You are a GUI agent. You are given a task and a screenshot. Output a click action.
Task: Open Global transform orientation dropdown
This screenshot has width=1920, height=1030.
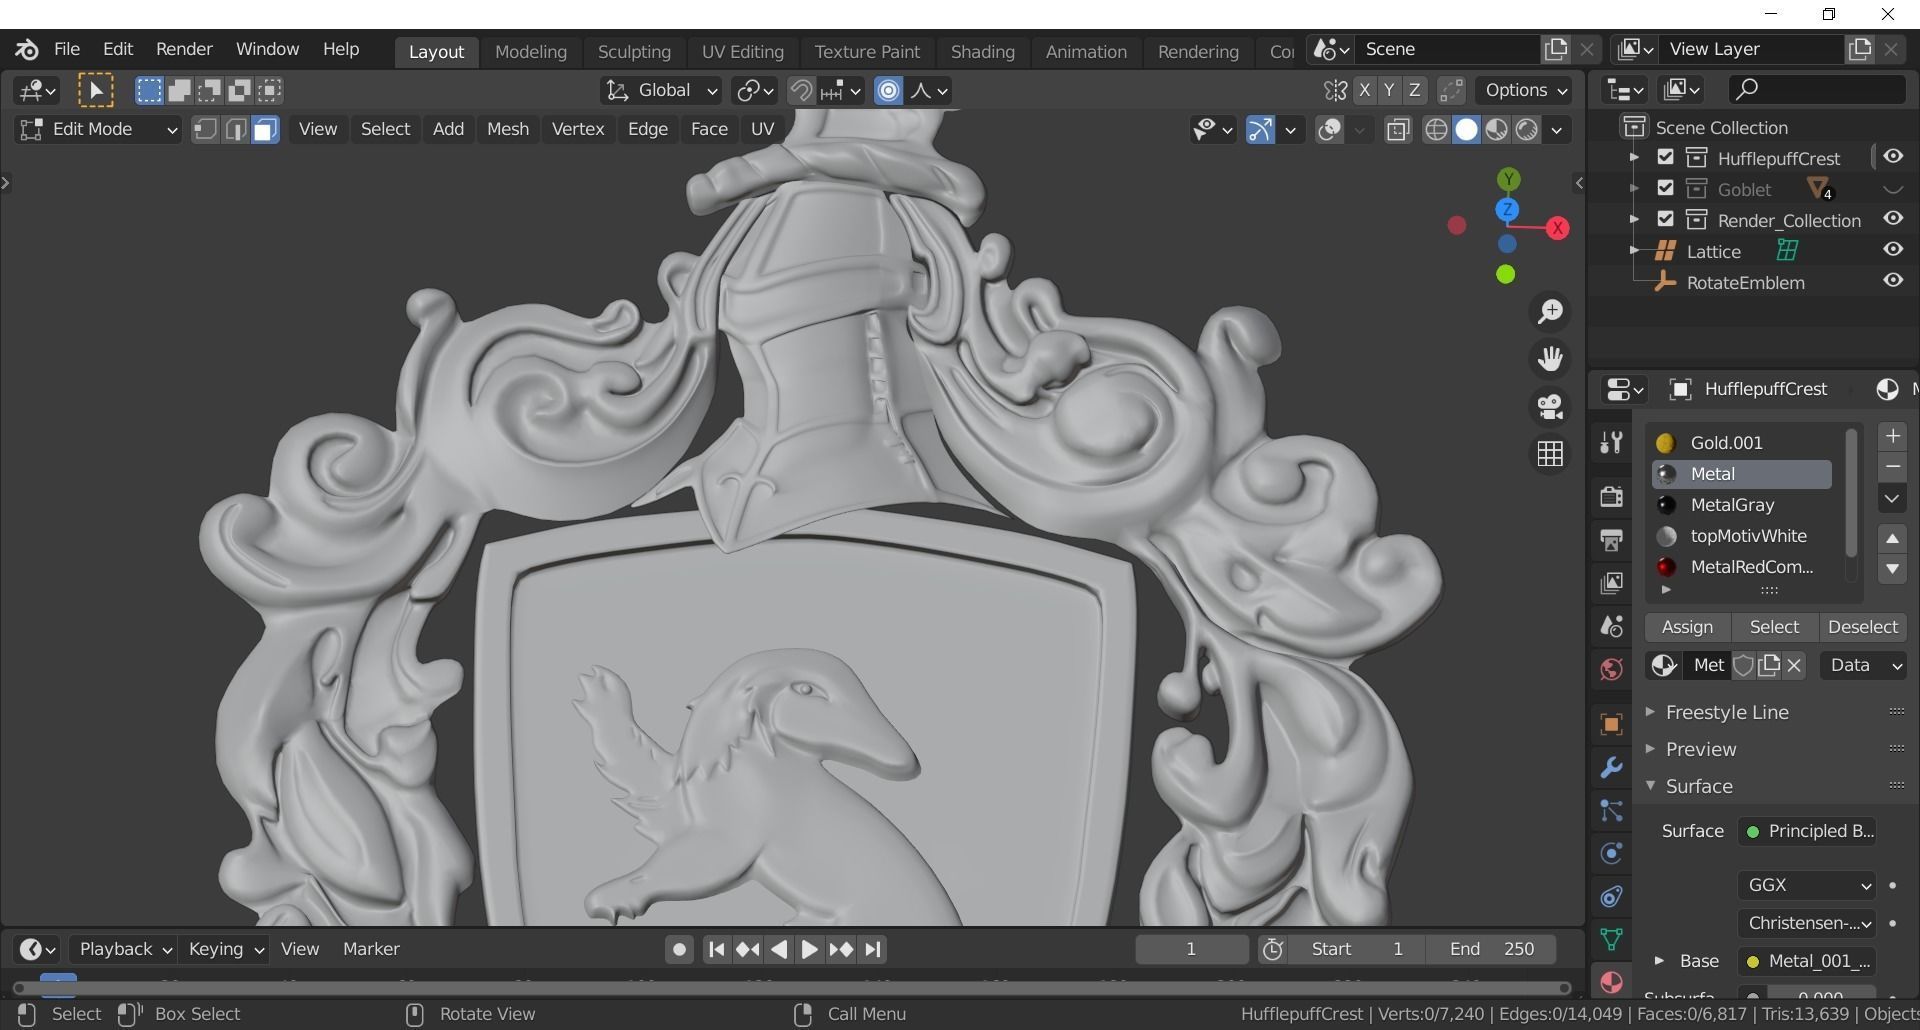click(660, 91)
